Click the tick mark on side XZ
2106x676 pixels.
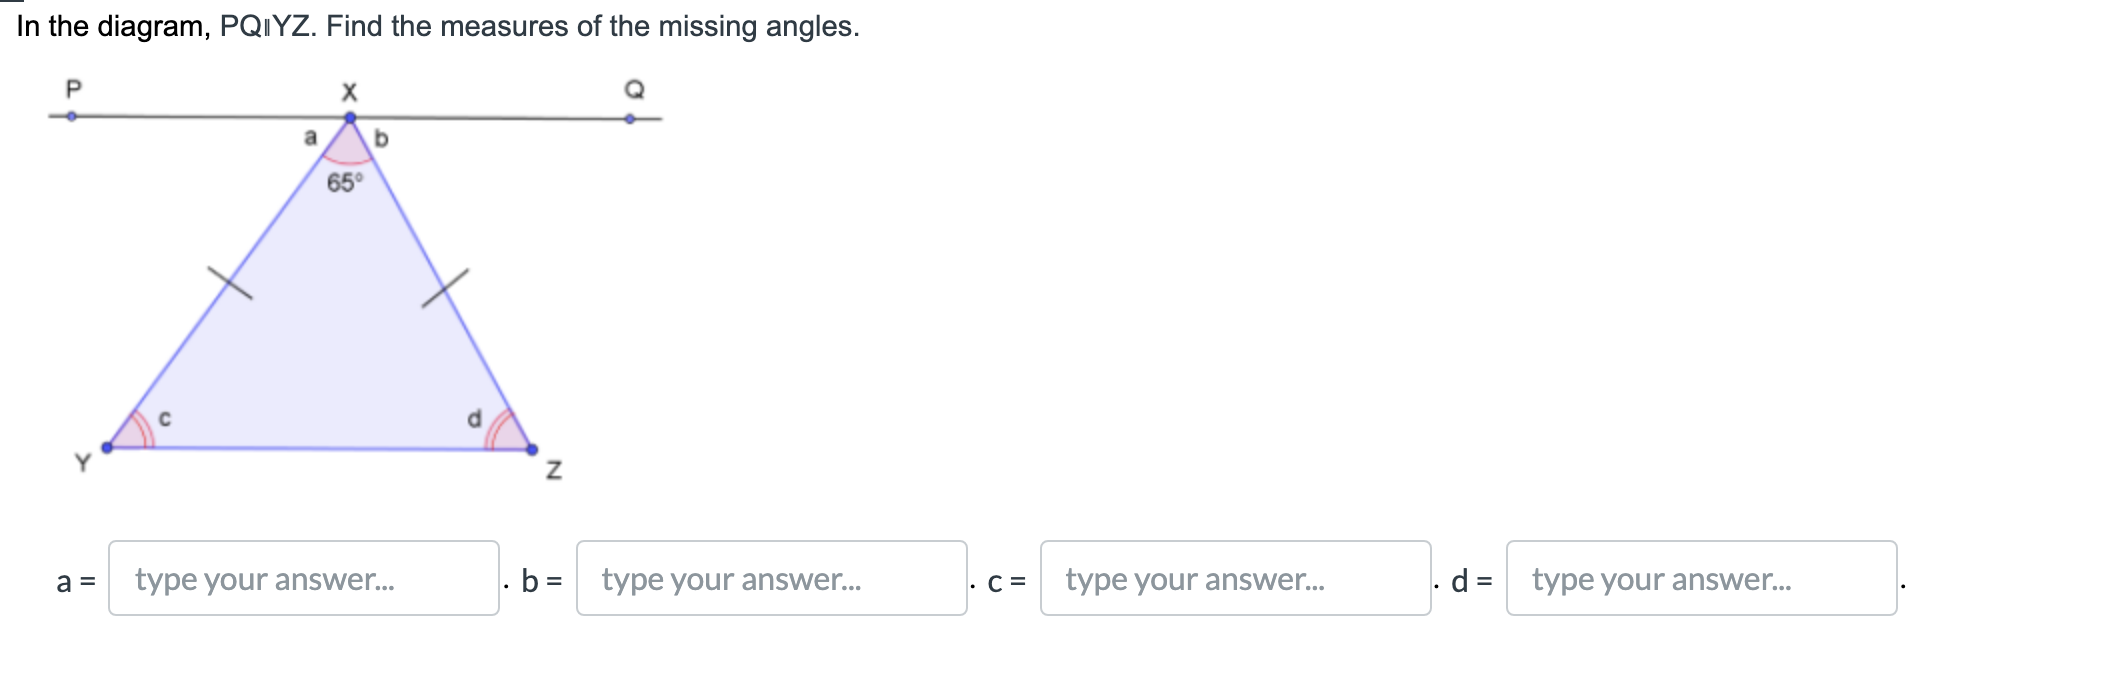445,288
